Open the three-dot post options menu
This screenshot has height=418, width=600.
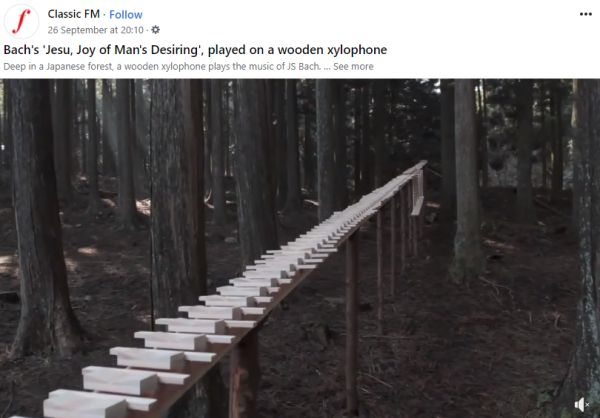(585, 14)
